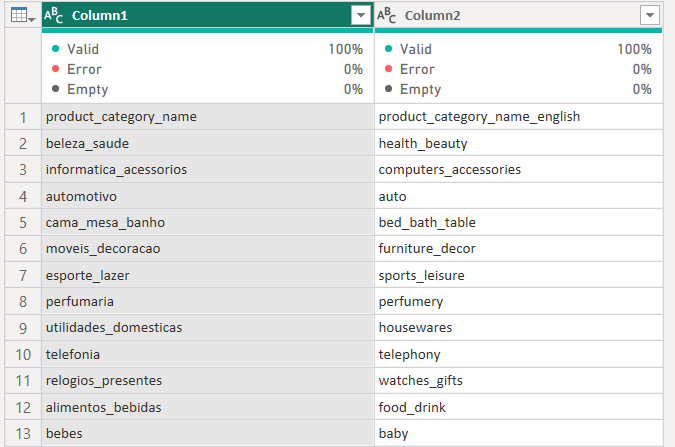Select cell sports_leisure

tap(519, 275)
